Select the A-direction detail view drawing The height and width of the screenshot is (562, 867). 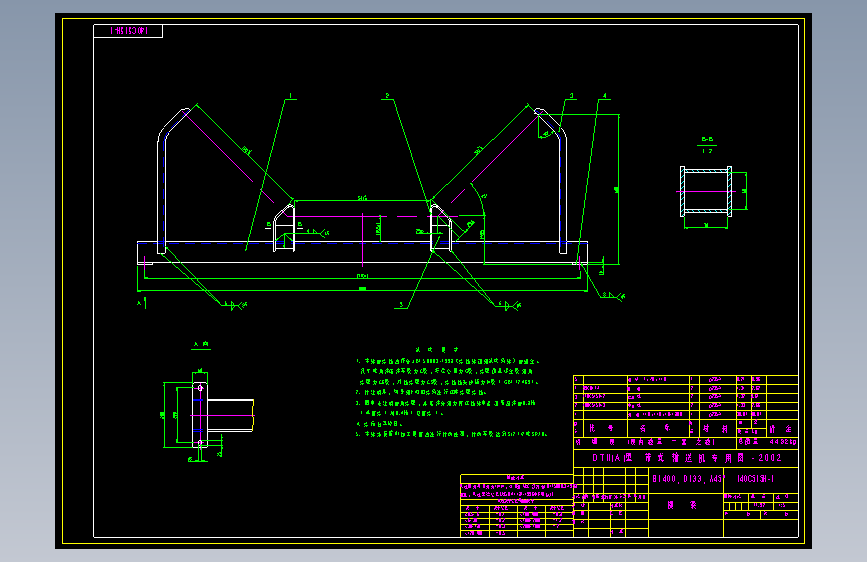(x=209, y=416)
